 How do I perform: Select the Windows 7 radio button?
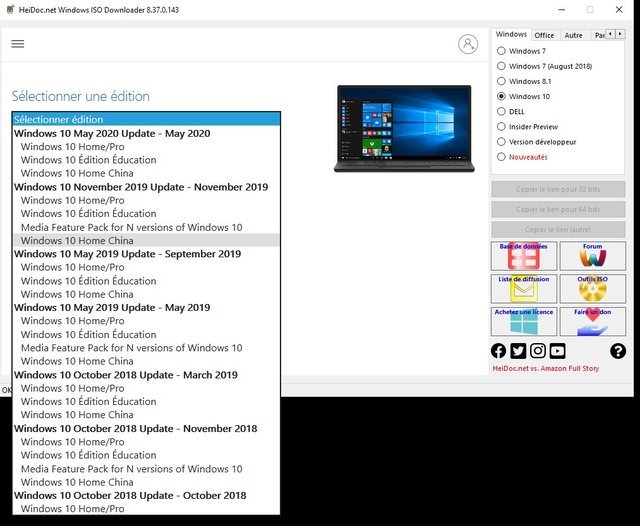coord(501,51)
